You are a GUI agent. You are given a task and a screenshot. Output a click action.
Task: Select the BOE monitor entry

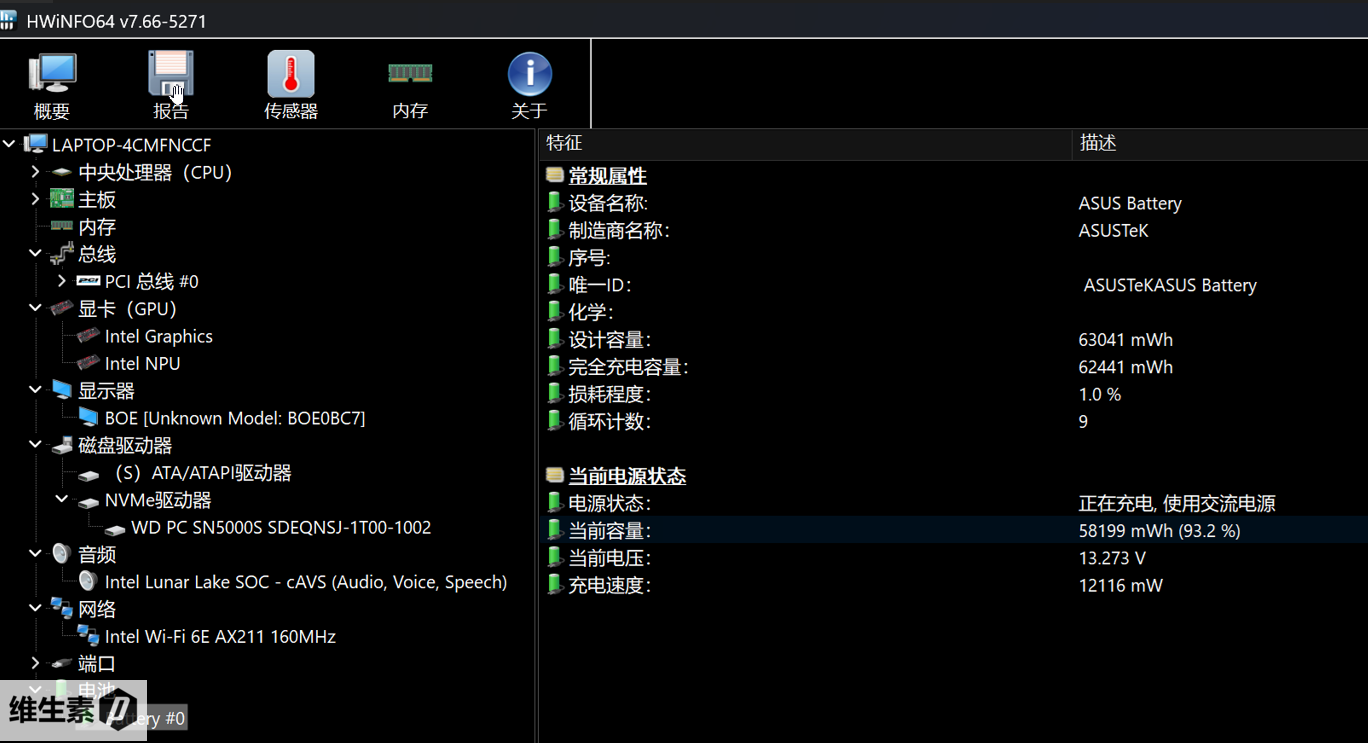click(x=234, y=419)
